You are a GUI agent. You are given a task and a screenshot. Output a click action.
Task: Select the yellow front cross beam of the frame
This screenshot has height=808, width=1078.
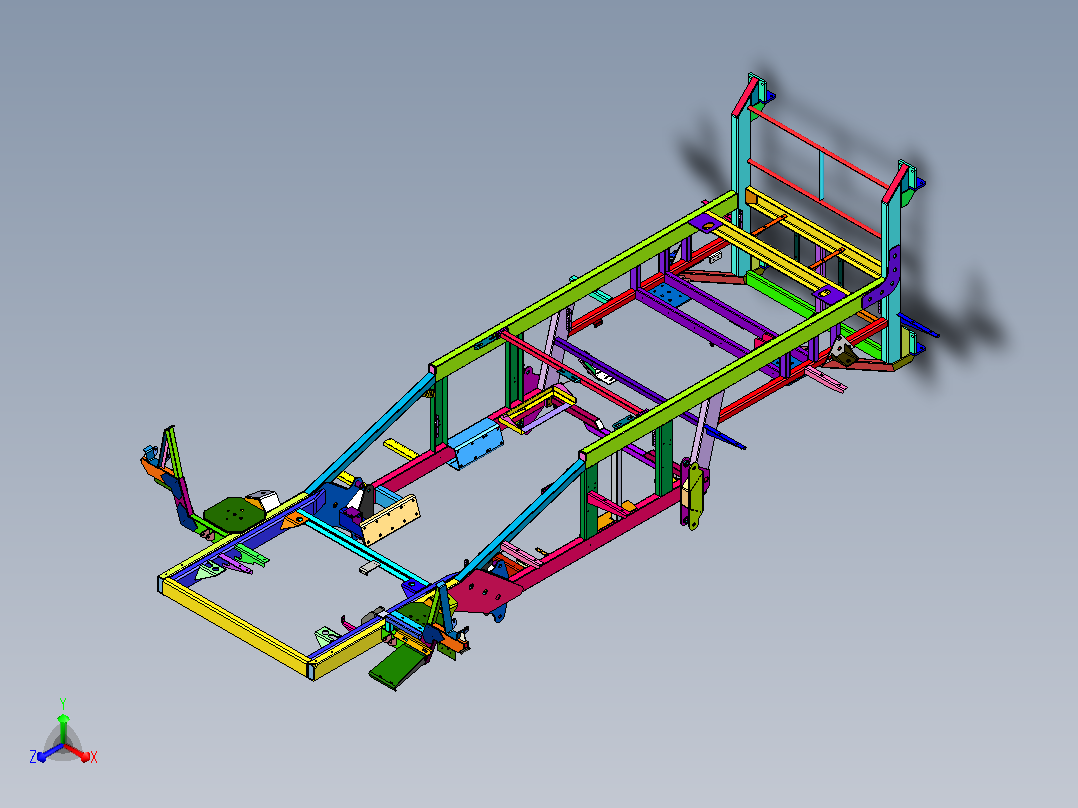click(234, 626)
